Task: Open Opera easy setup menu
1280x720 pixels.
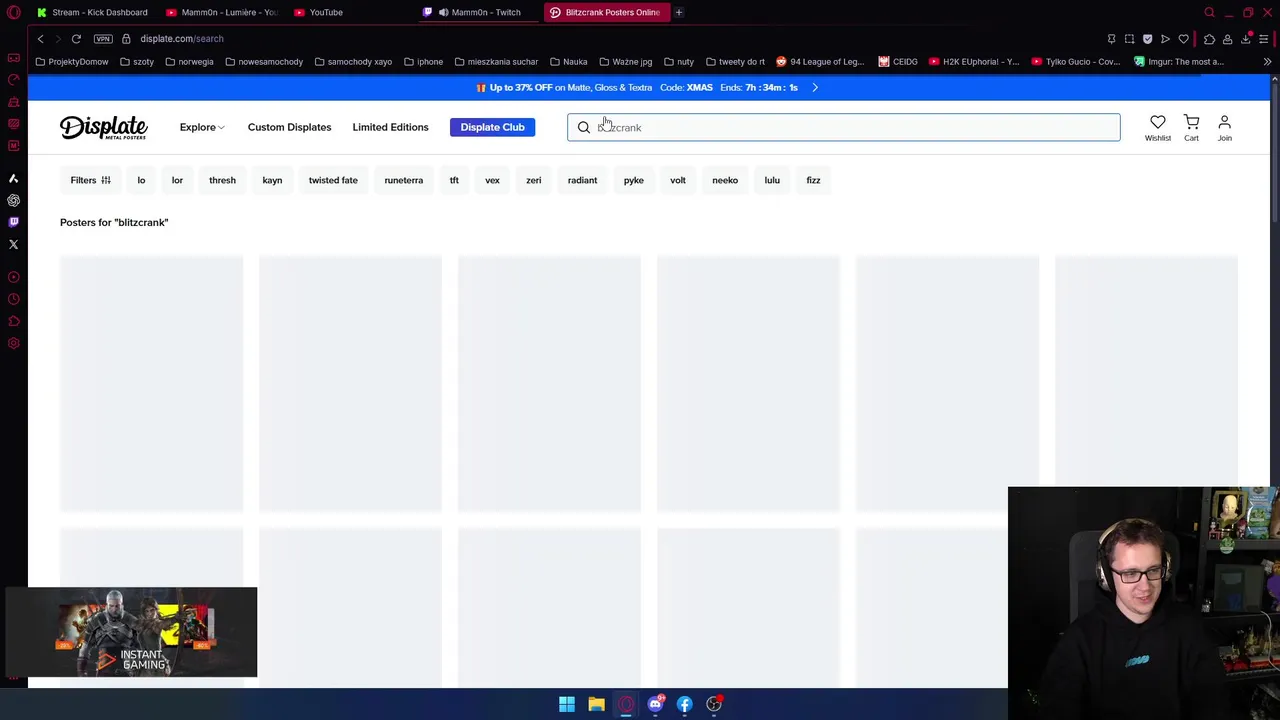Action: click(1263, 39)
